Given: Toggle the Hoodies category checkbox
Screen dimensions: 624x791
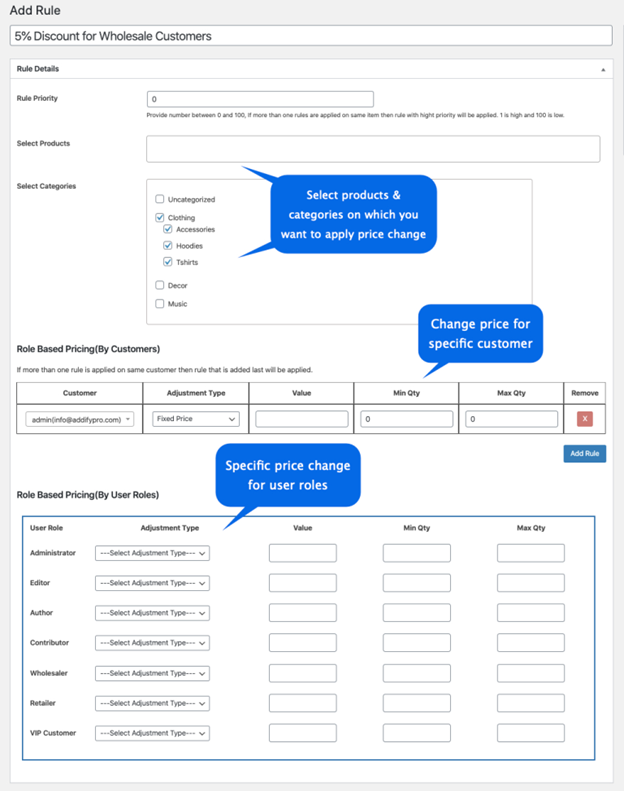Looking at the screenshot, I should pyautogui.click(x=168, y=245).
